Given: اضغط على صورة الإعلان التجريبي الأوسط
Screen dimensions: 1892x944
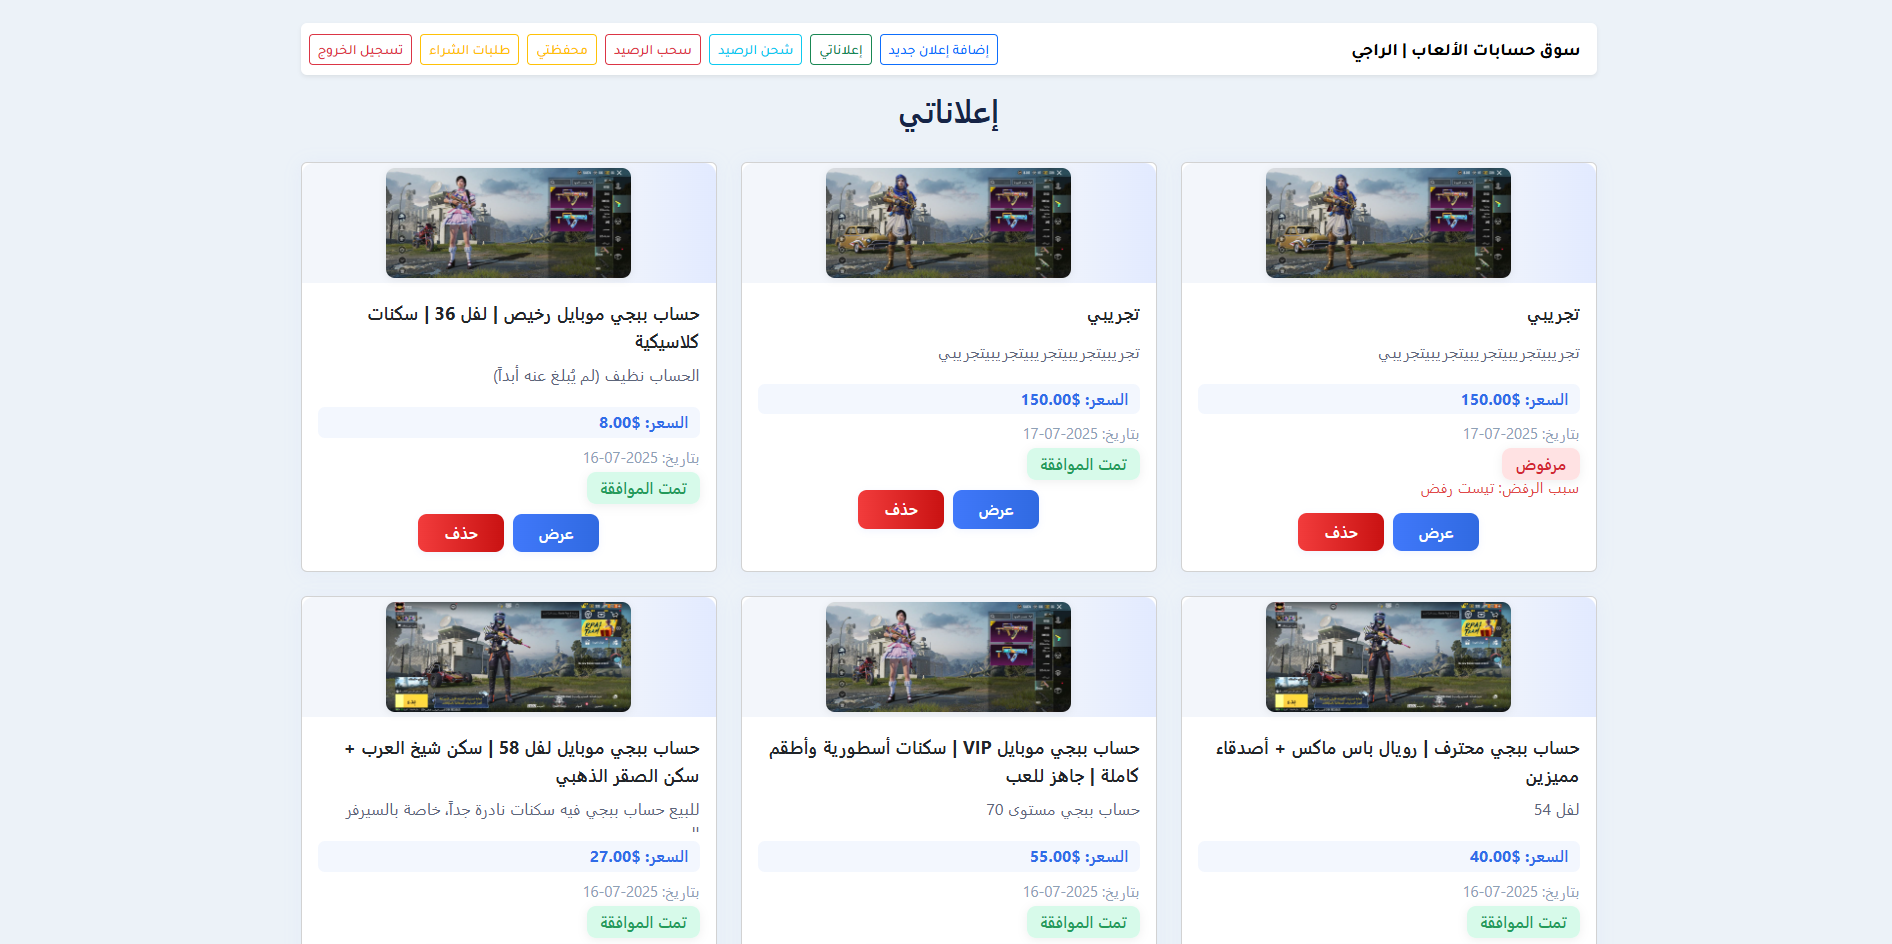Looking at the screenshot, I should [x=948, y=223].
